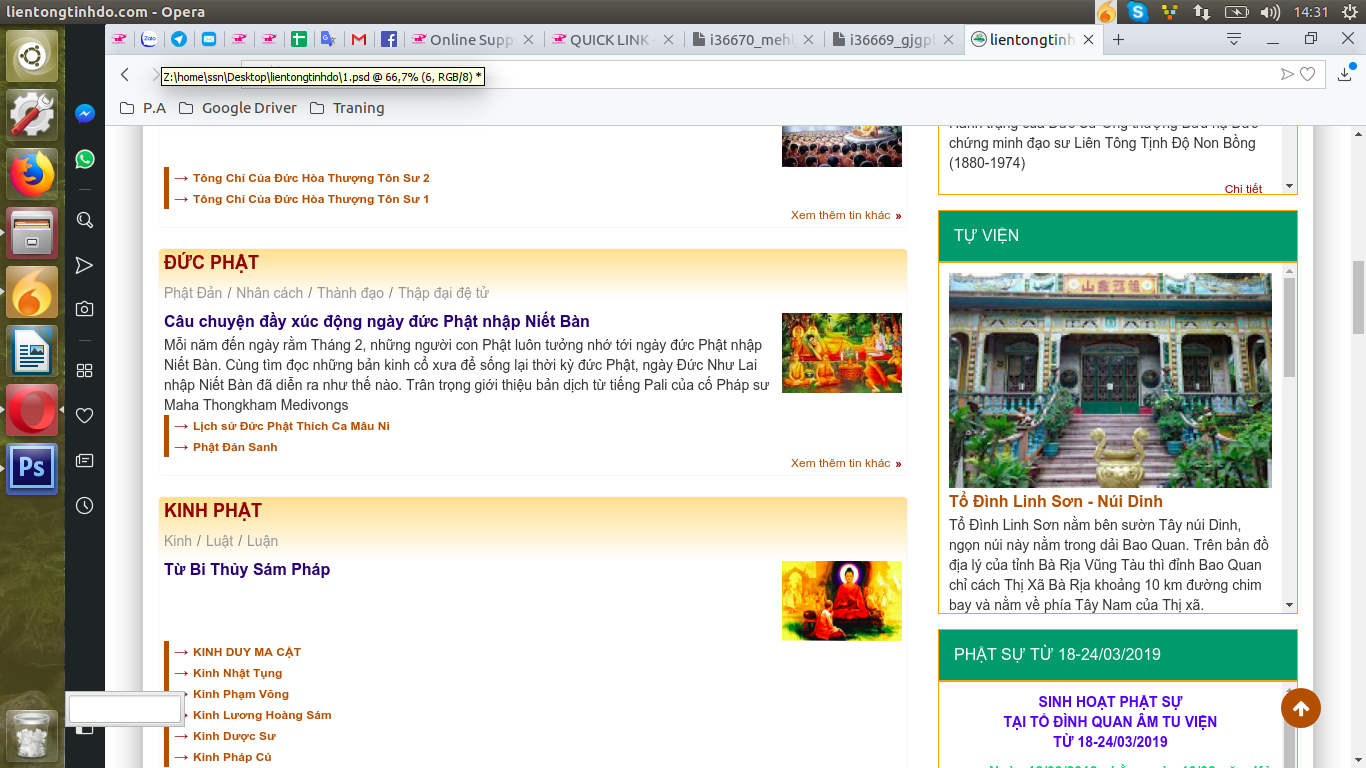This screenshot has width=1366, height=768.
Task: Click the send page arrow in address bar
Action: 1287,74
